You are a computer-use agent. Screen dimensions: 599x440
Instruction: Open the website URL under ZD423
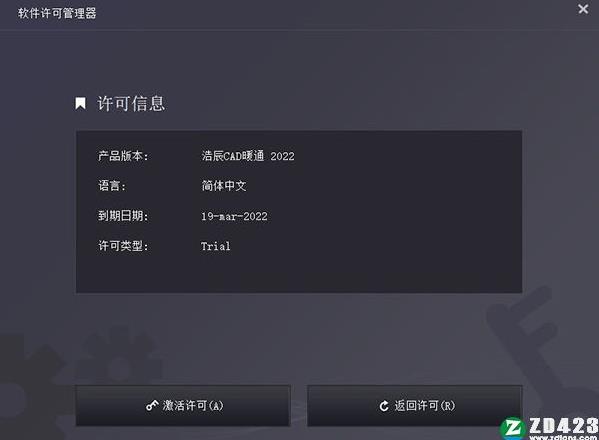(563, 437)
